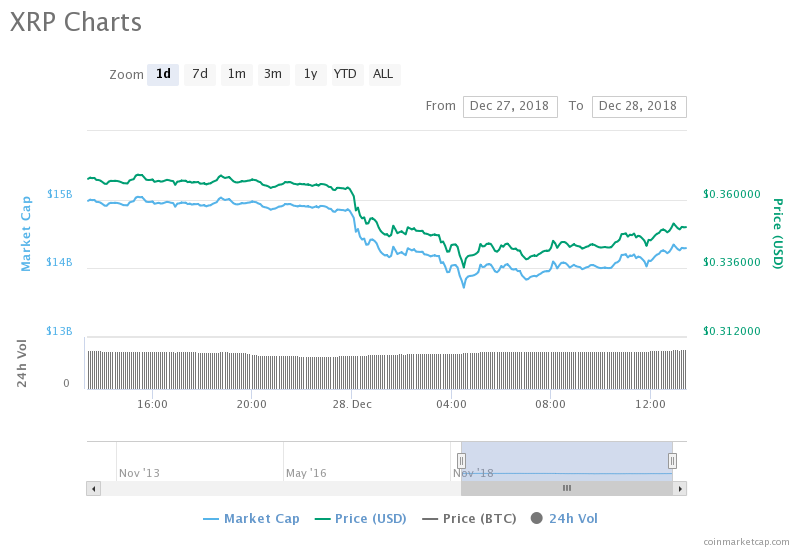800x550 pixels.
Task: Click May '16 in the navigator
Action: click(306, 473)
